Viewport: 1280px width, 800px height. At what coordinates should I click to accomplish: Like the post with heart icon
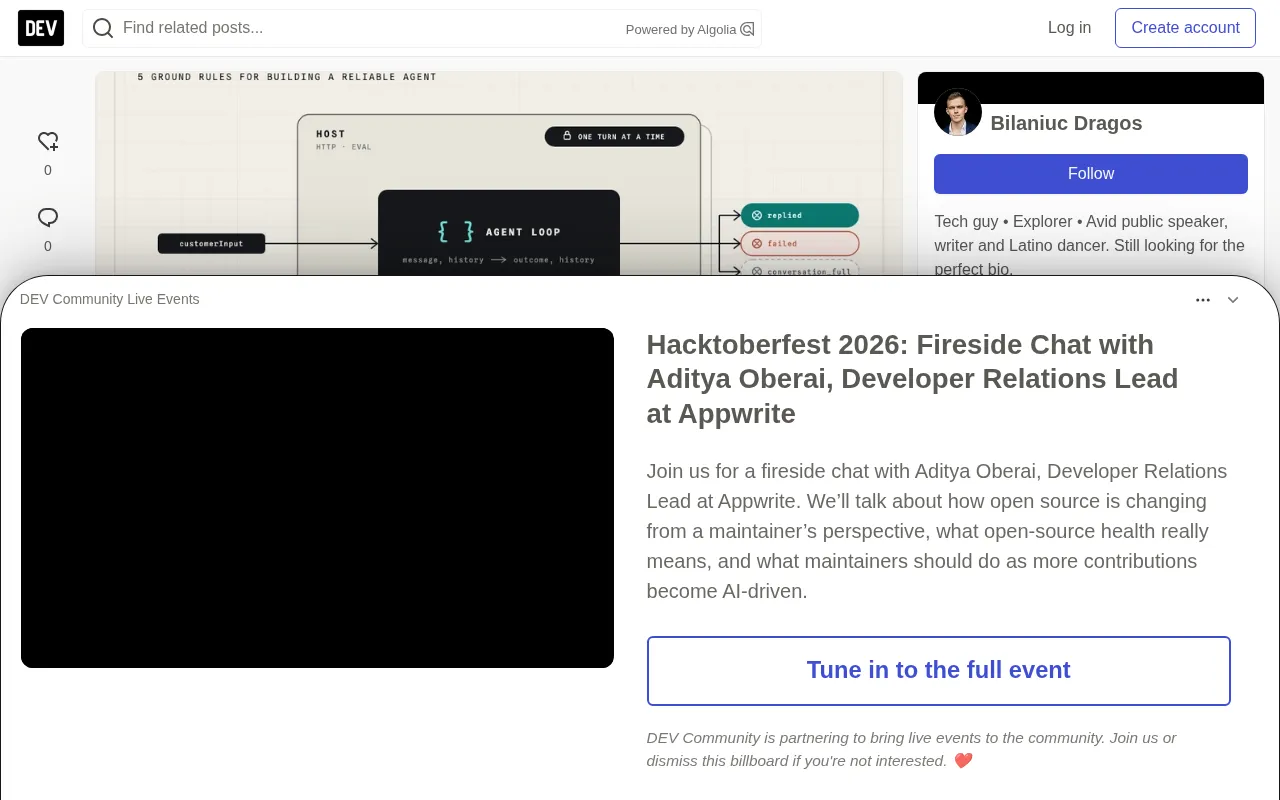(48, 141)
